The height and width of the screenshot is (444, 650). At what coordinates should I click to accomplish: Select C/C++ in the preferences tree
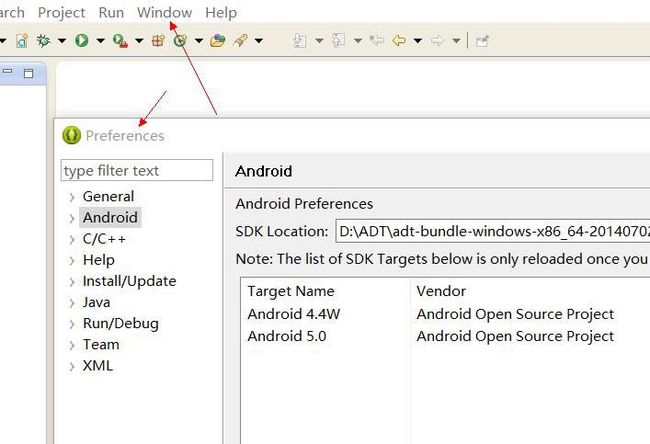[x=104, y=239]
